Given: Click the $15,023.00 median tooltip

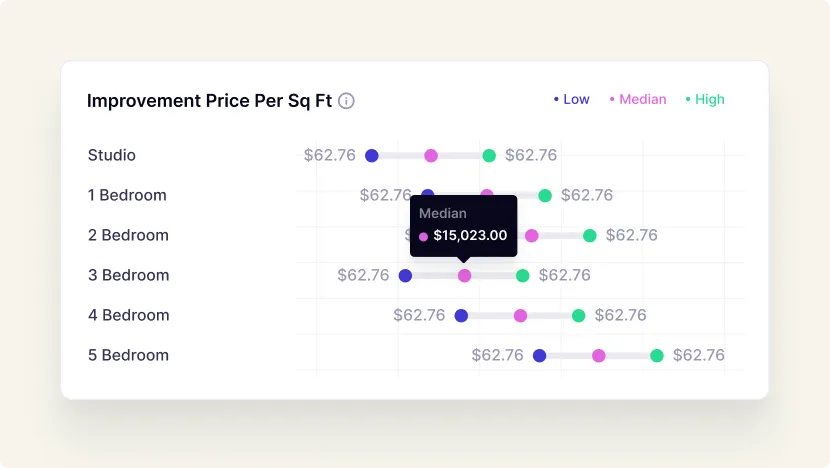Looking at the screenshot, I should 464,226.
